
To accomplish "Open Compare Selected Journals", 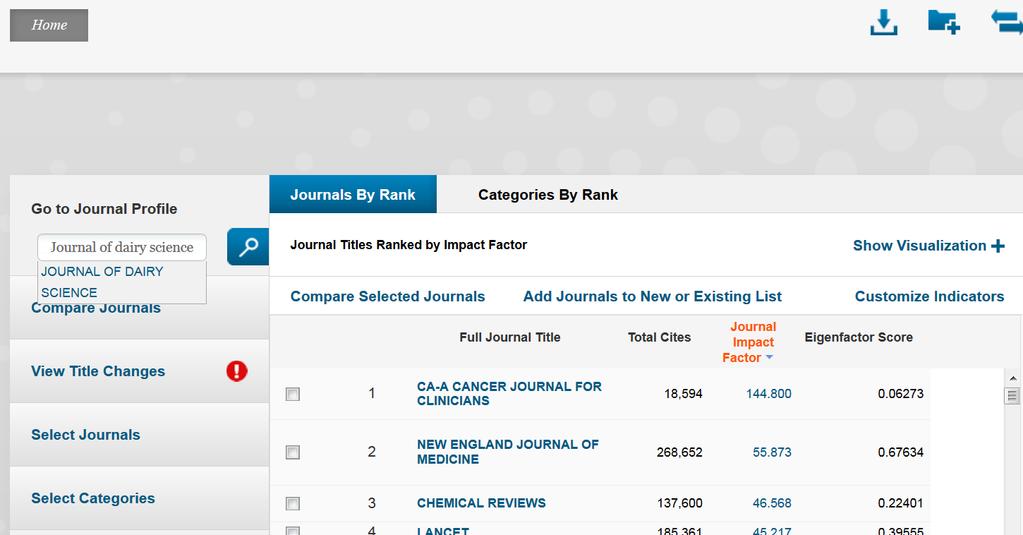I will pyautogui.click(x=388, y=296).
